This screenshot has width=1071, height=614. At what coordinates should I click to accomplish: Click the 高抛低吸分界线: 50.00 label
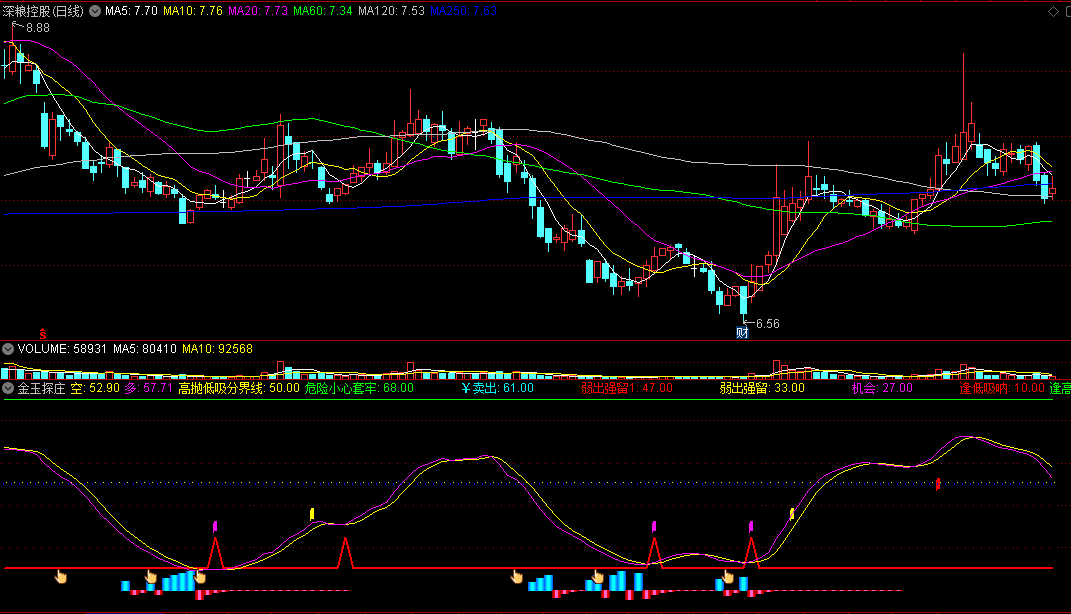click(x=239, y=388)
